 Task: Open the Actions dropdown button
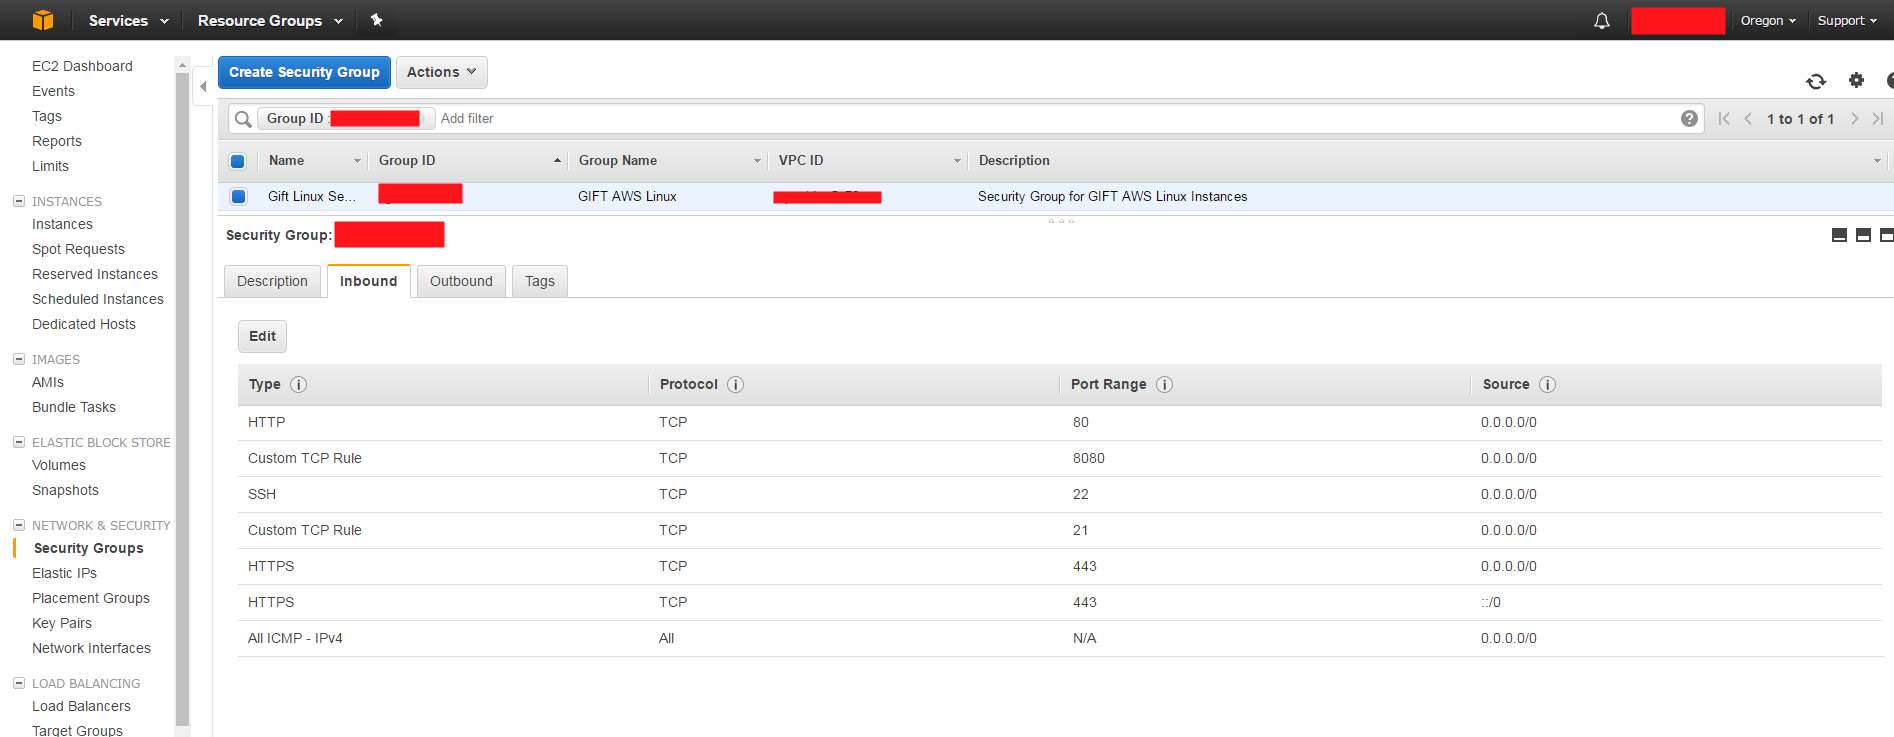(442, 72)
